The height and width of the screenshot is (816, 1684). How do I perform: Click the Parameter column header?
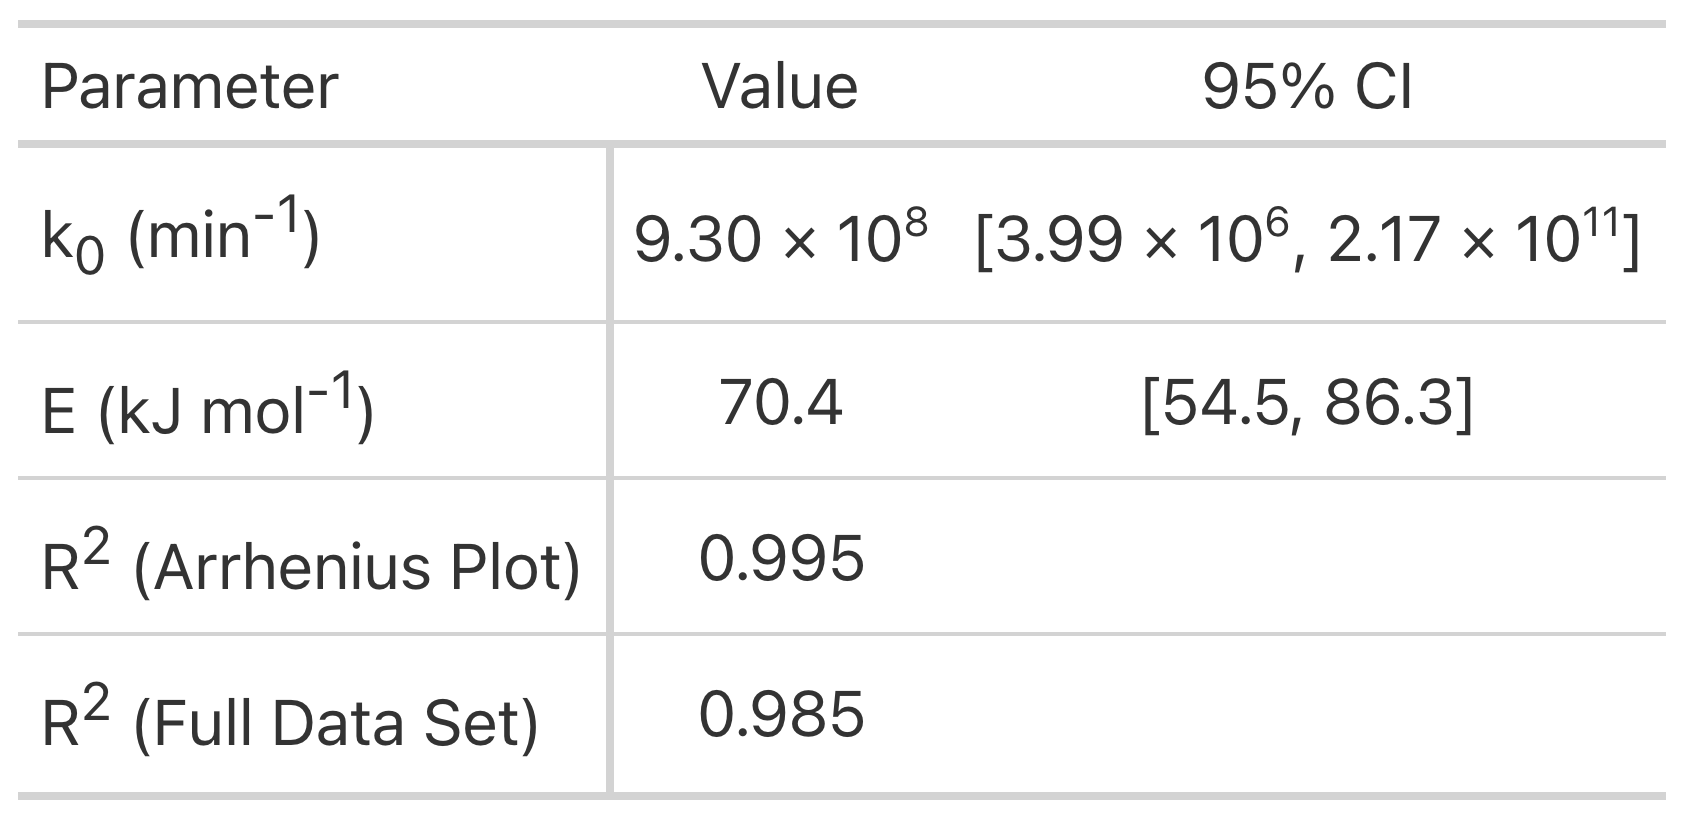point(190,87)
